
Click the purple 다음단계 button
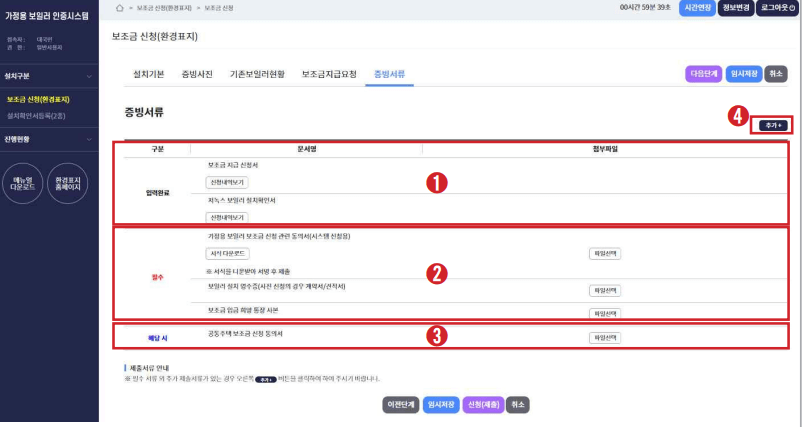[x=704, y=74]
